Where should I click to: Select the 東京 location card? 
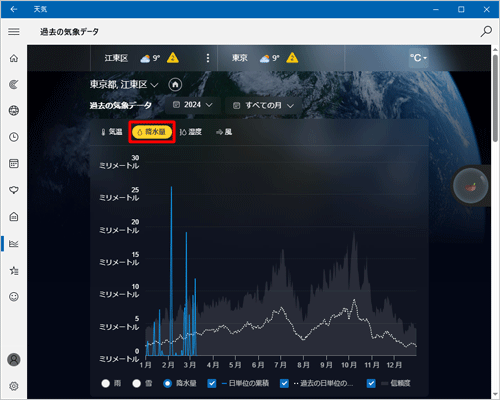click(x=281, y=58)
